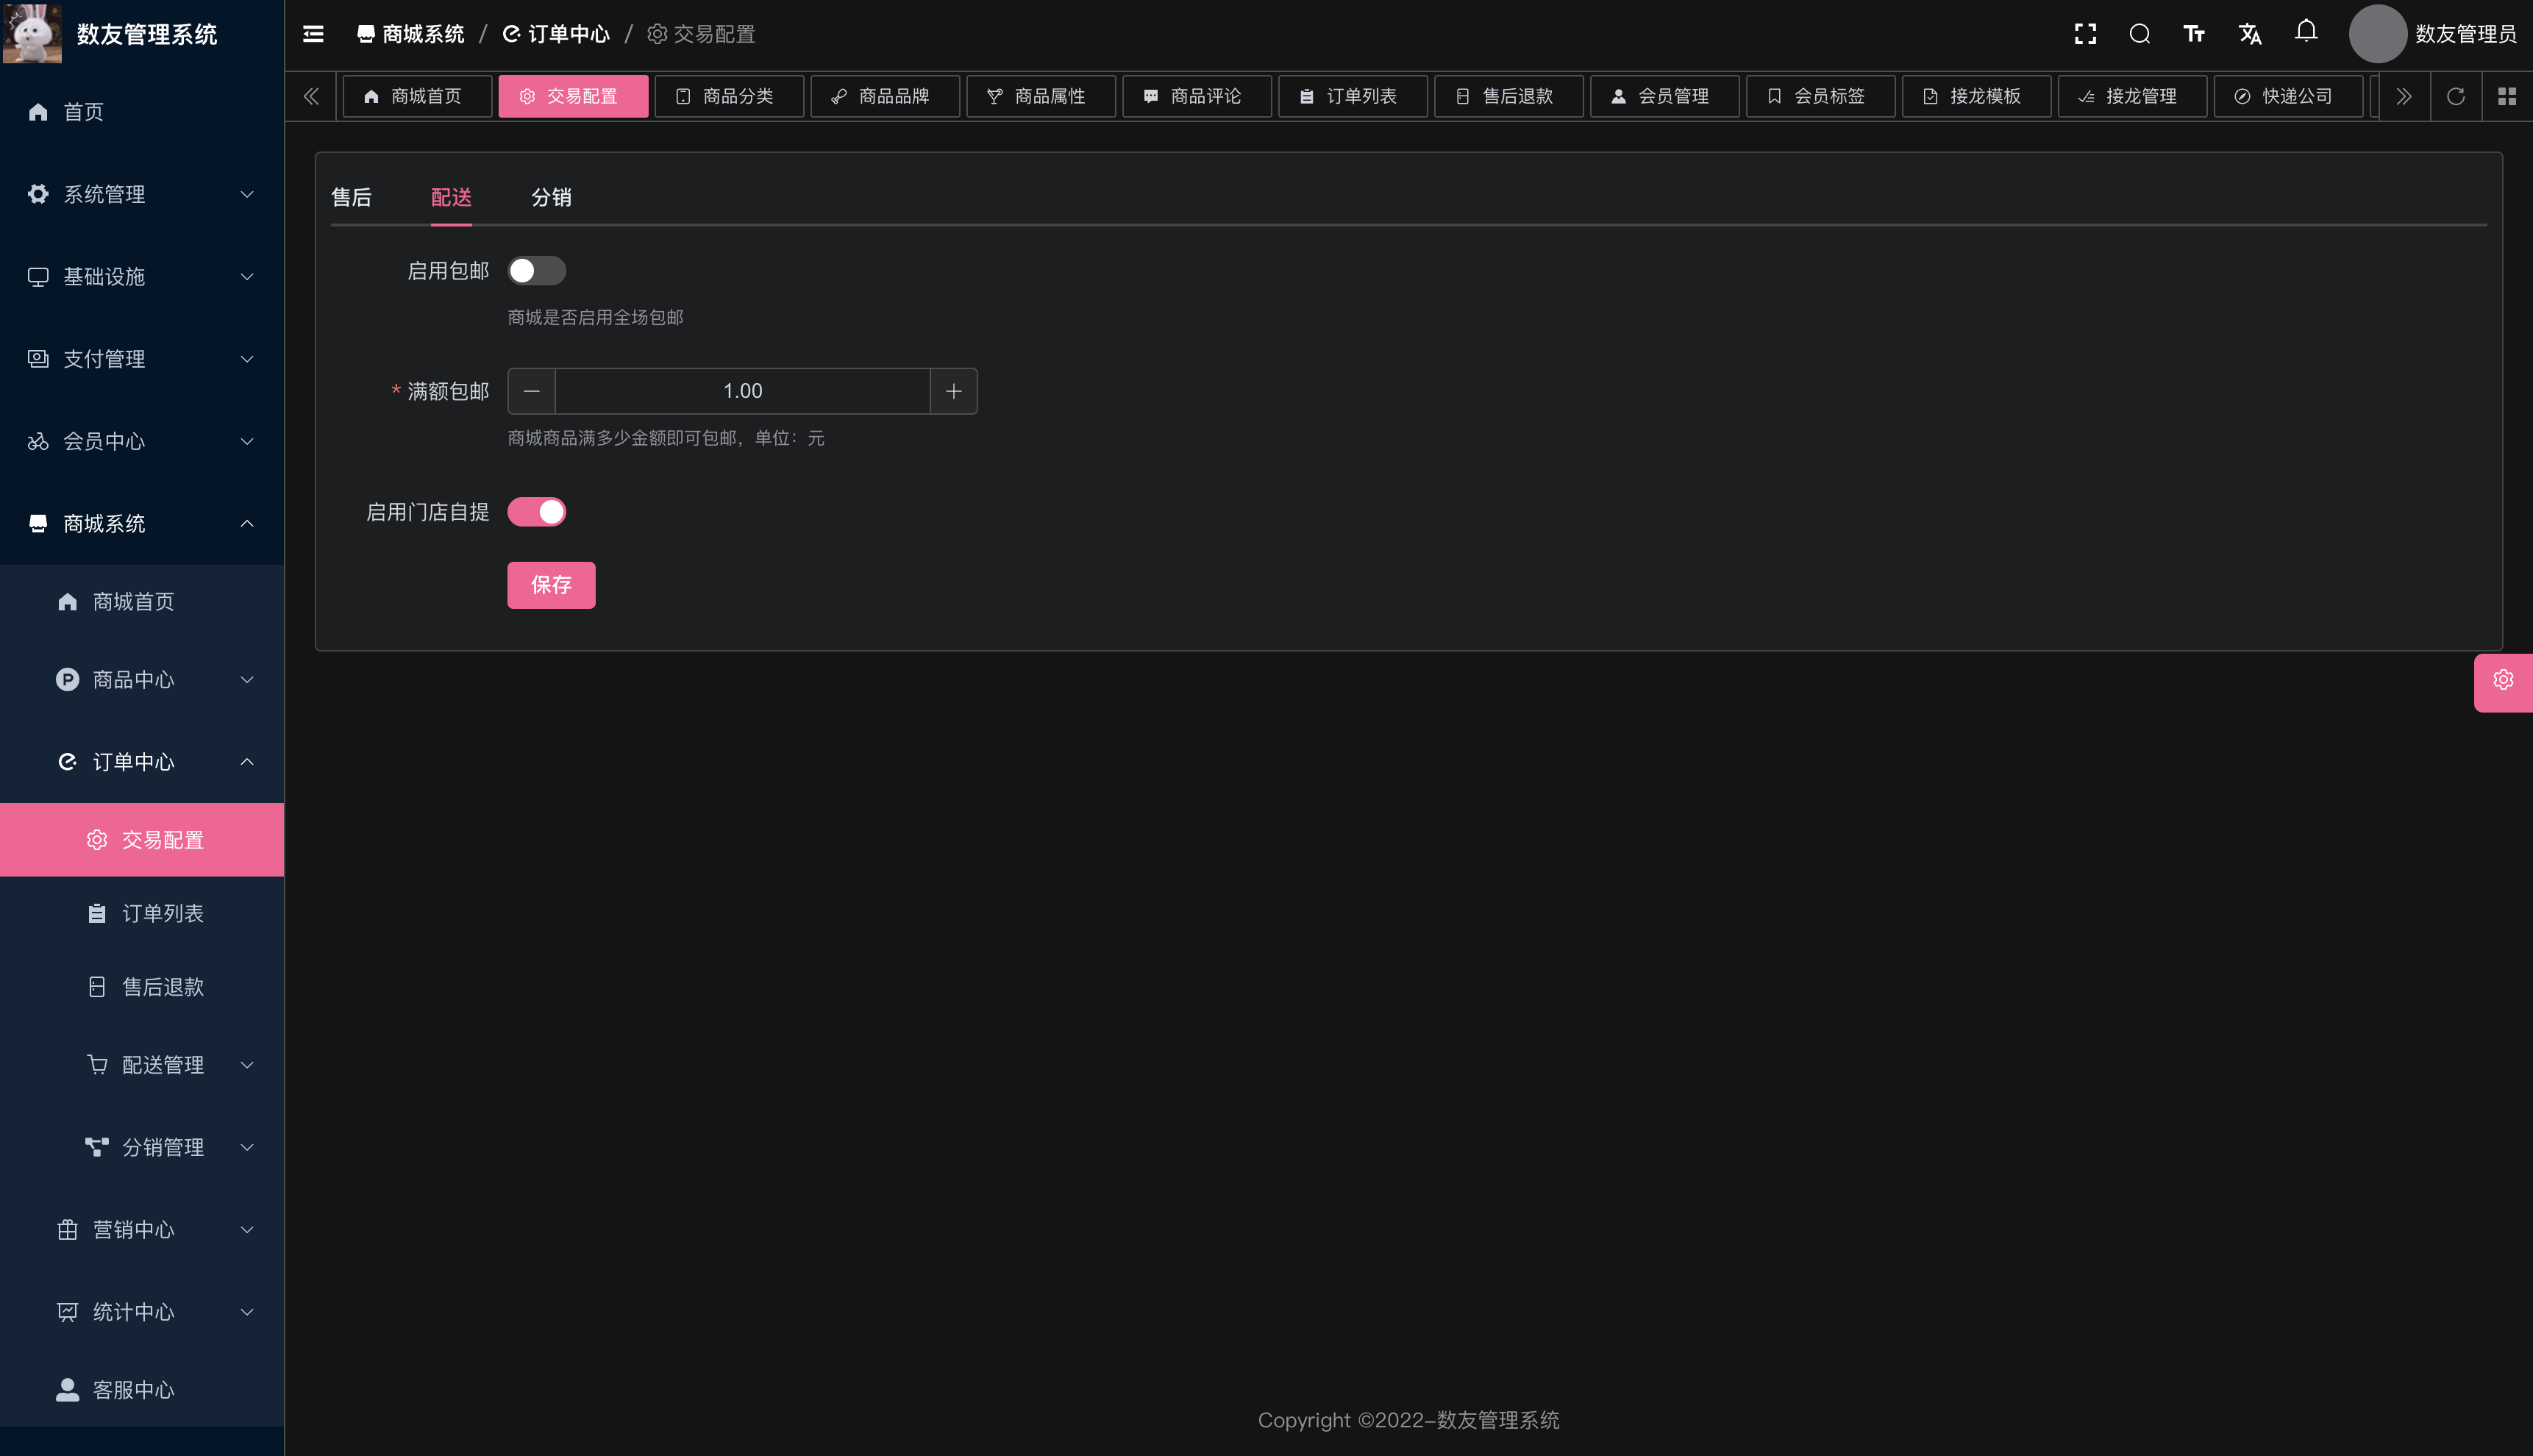Toggle the 启用包邮 switch
Image resolution: width=2533 pixels, height=1456 pixels.
point(537,271)
